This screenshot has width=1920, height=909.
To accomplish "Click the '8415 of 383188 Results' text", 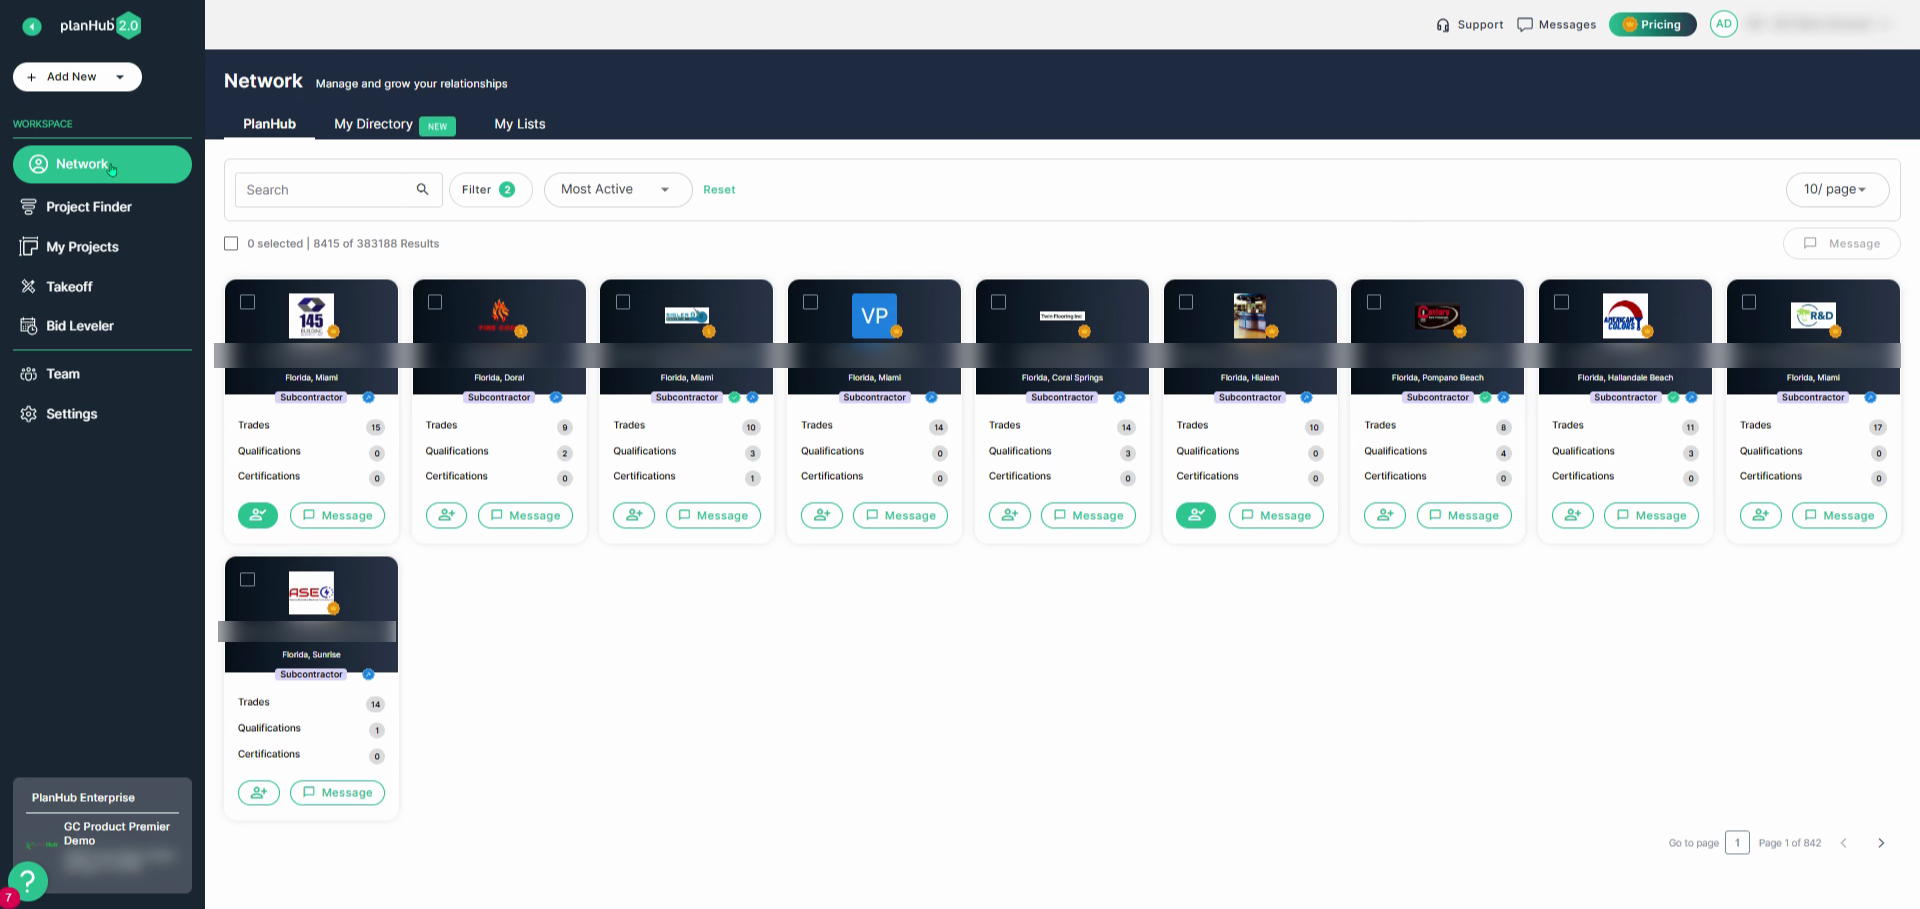I will [376, 244].
